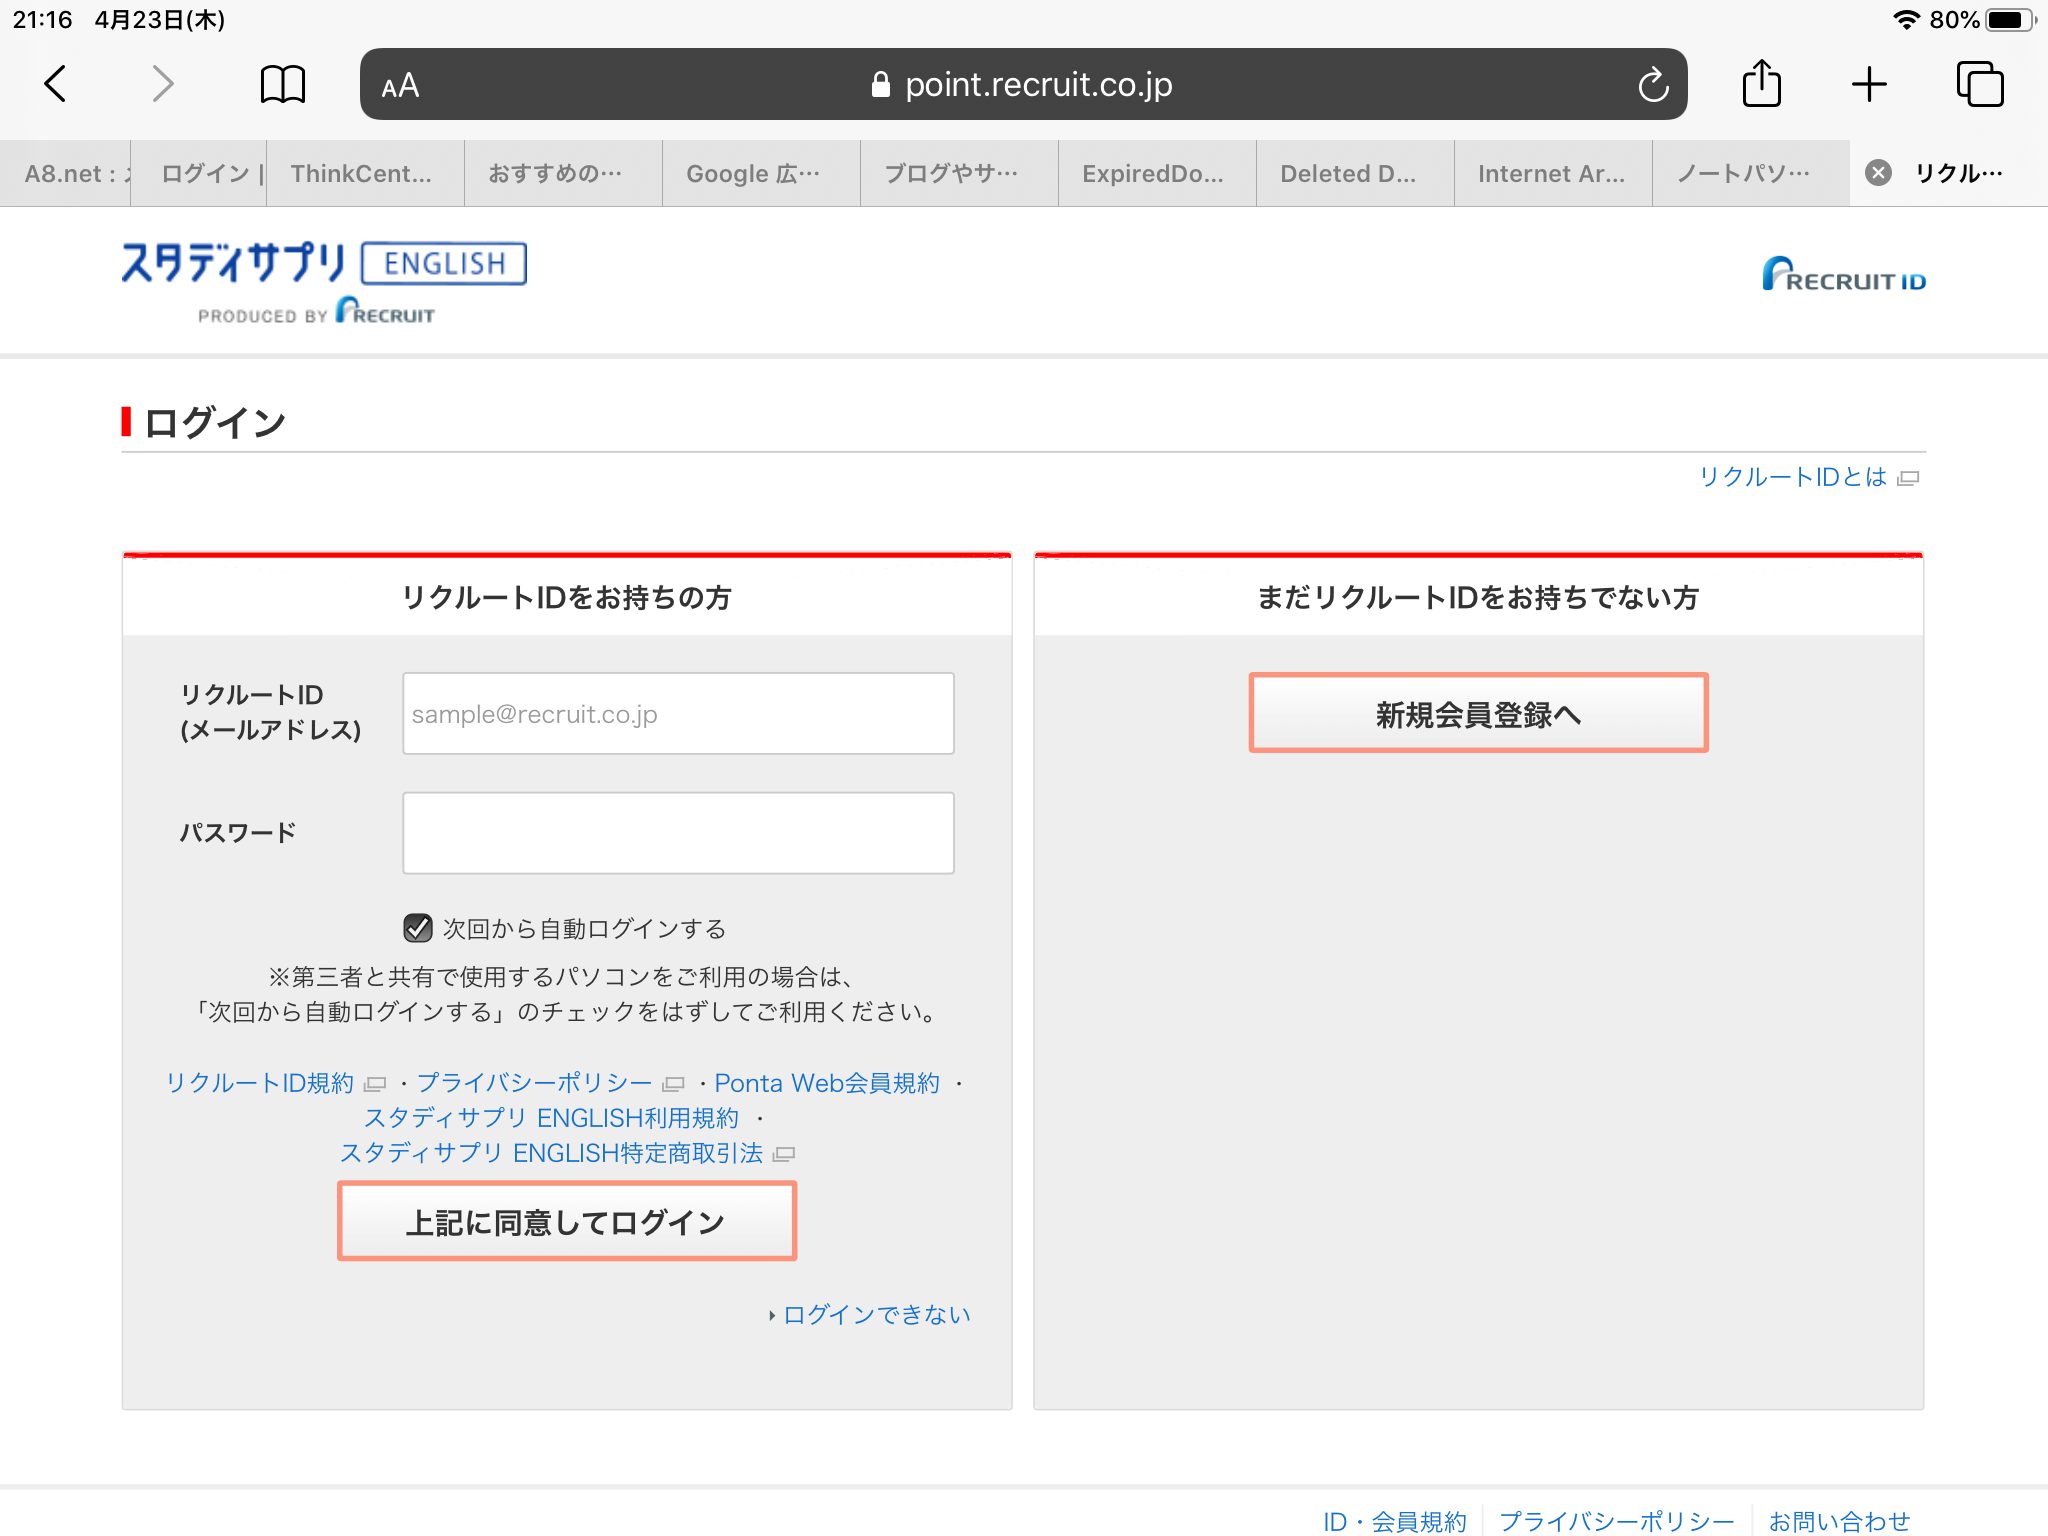Switch to the ブログやサ tab

coord(959,174)
